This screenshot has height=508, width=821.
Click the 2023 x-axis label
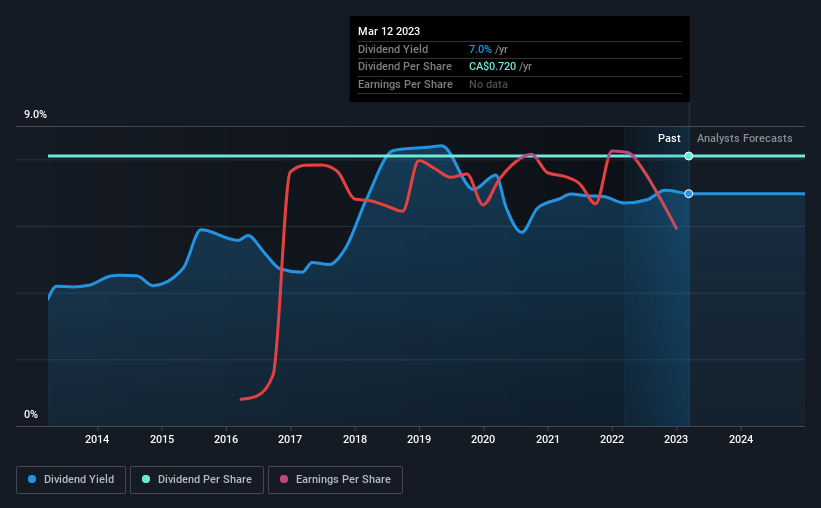pyautogui.click(x=676, y=439)
